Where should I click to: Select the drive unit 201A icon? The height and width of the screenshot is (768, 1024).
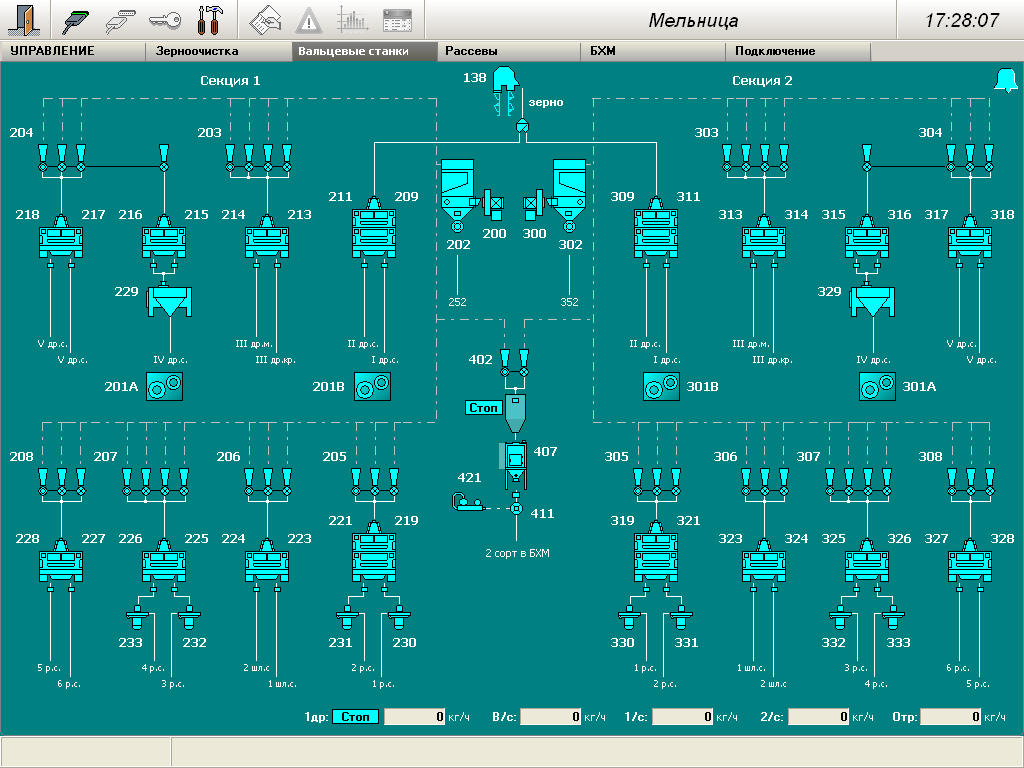163,386
